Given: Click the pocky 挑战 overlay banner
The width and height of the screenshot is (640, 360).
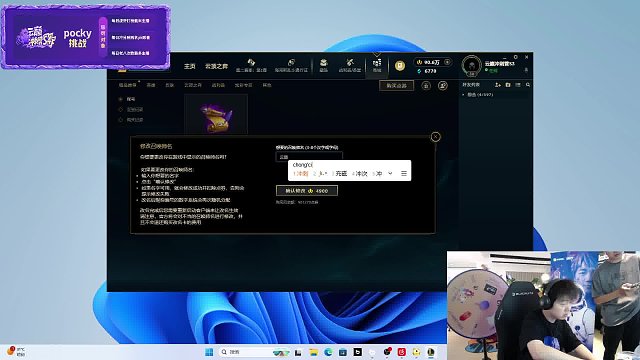Looking at the screenshot, I should (x=86, y=37).
